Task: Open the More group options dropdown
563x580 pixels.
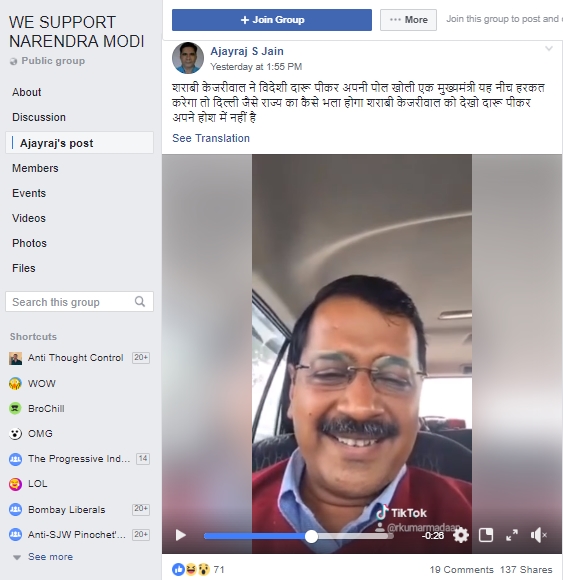Action: pos(408,20)
